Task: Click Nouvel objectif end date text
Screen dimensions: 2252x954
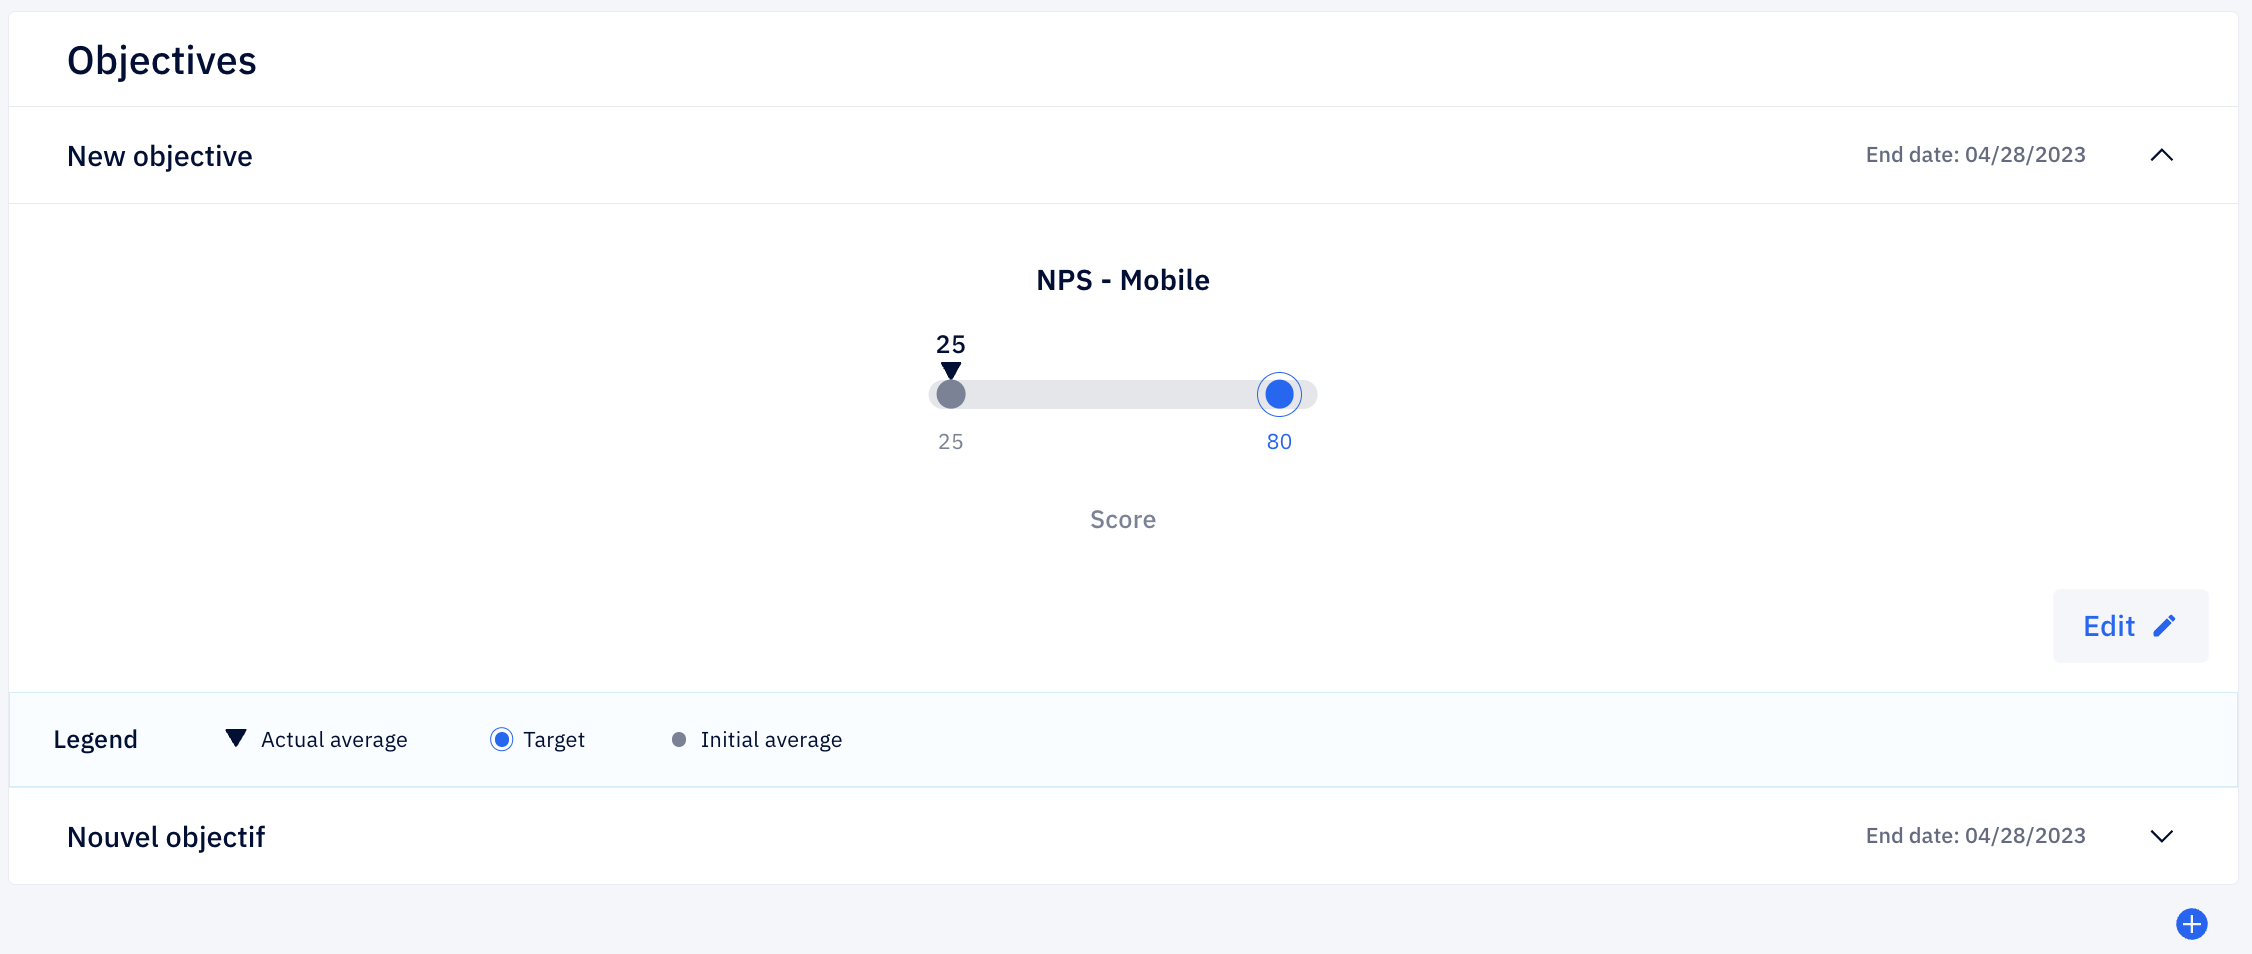Action: click(x=1976, y=836)
